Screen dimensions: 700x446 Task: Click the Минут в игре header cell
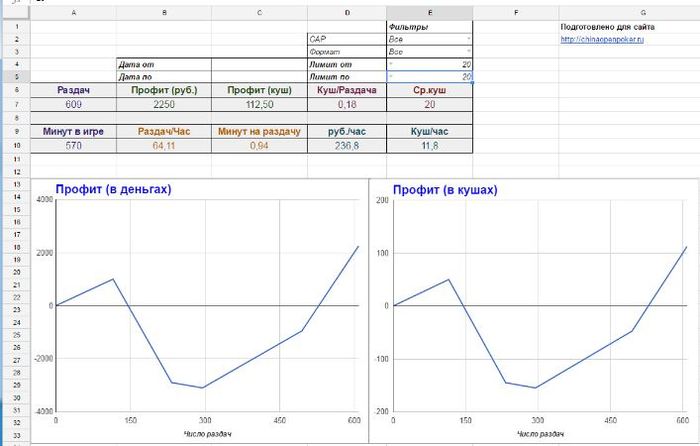(x=73, y=132)
